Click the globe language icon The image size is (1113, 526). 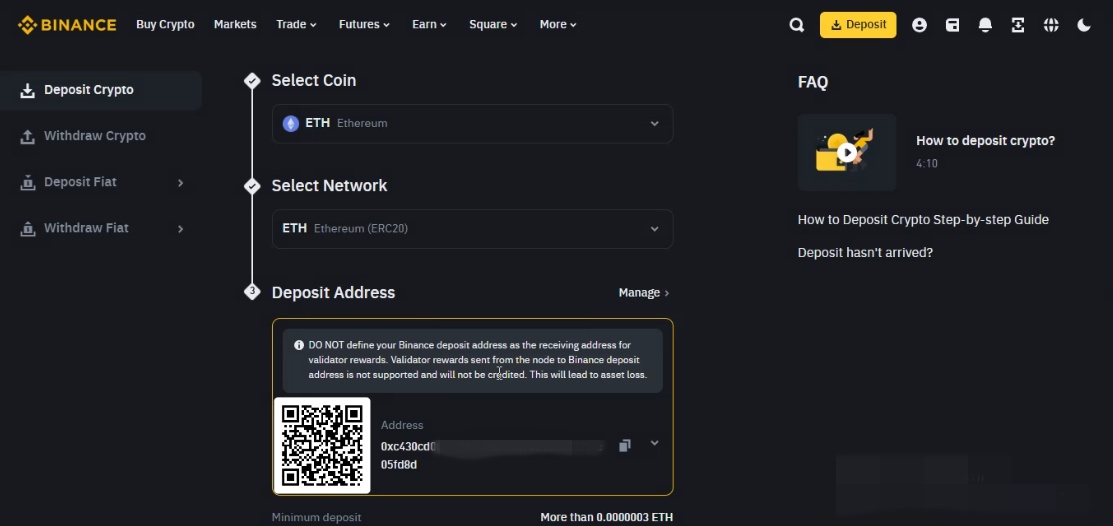[x=1051, y=25]
